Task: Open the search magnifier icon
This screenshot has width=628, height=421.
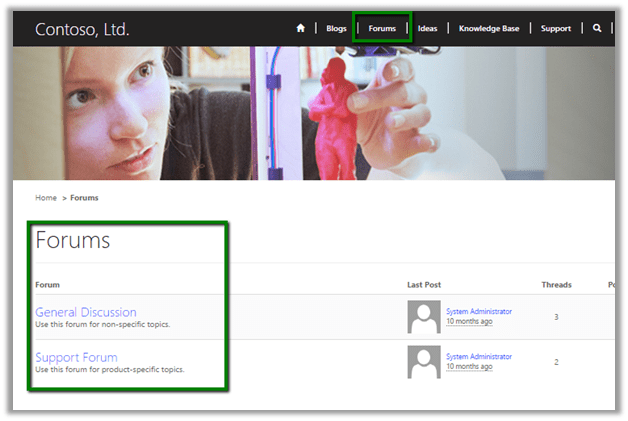Action: [597, 28]
